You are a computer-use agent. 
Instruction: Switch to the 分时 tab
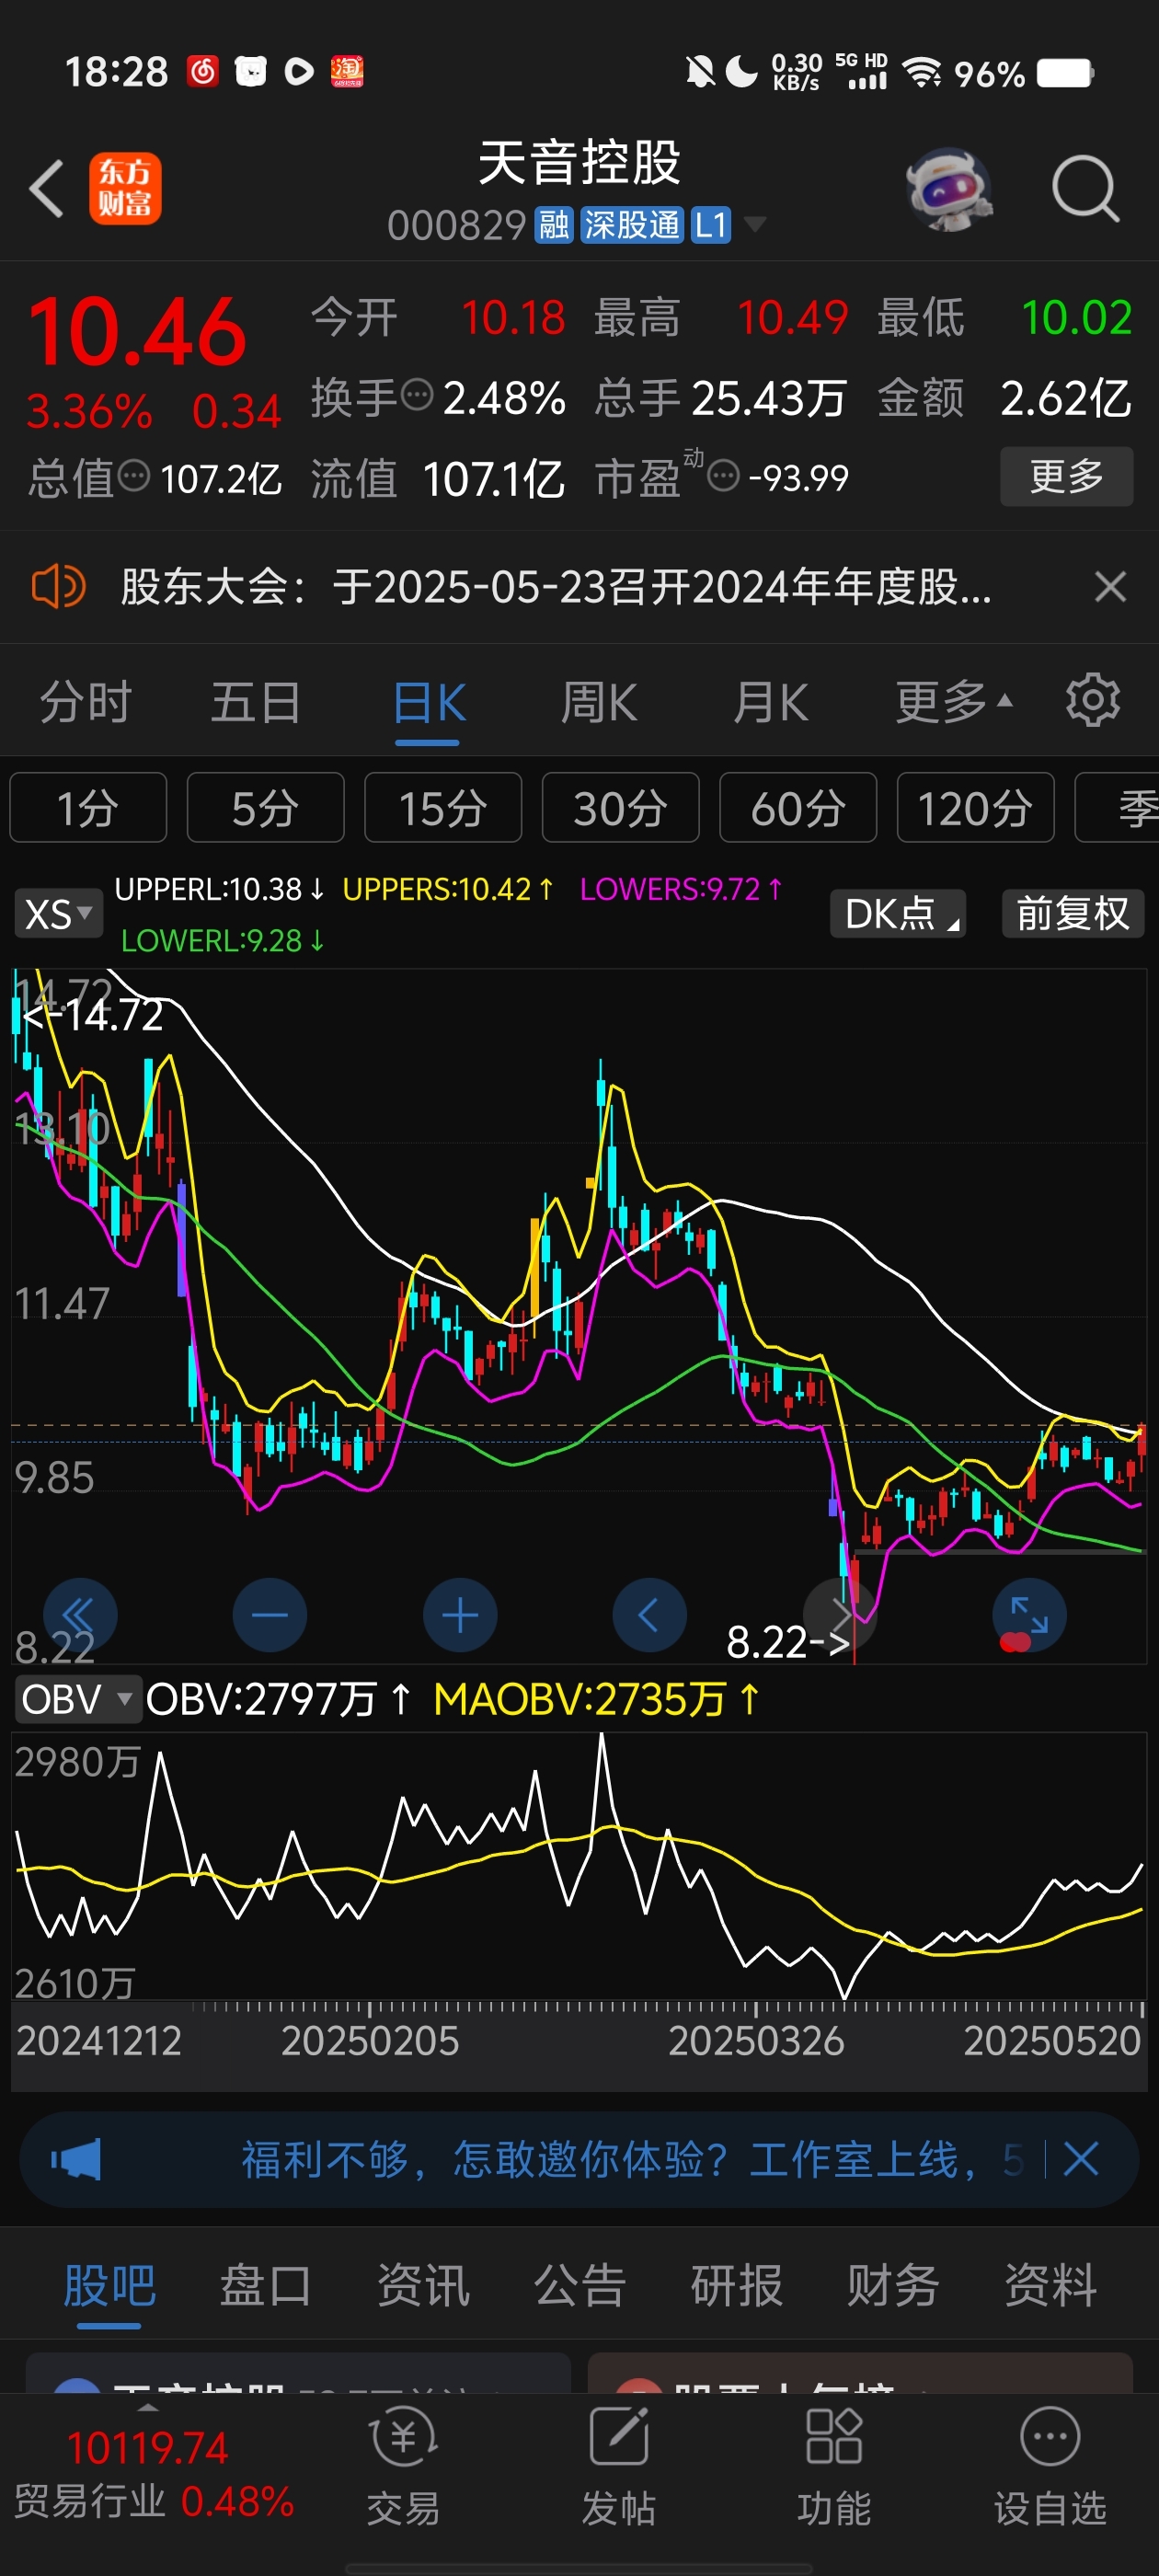(x=86, y=701)
